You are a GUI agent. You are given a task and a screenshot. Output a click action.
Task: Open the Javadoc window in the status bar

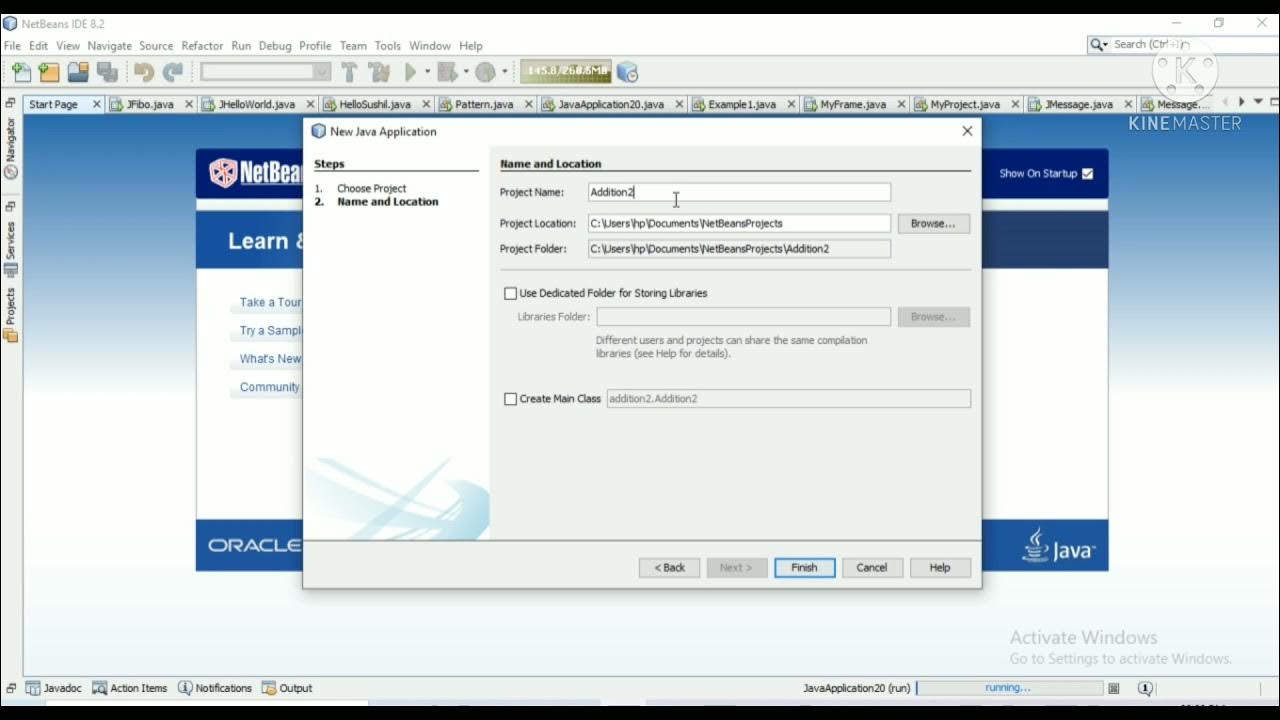tap(54, 688)
